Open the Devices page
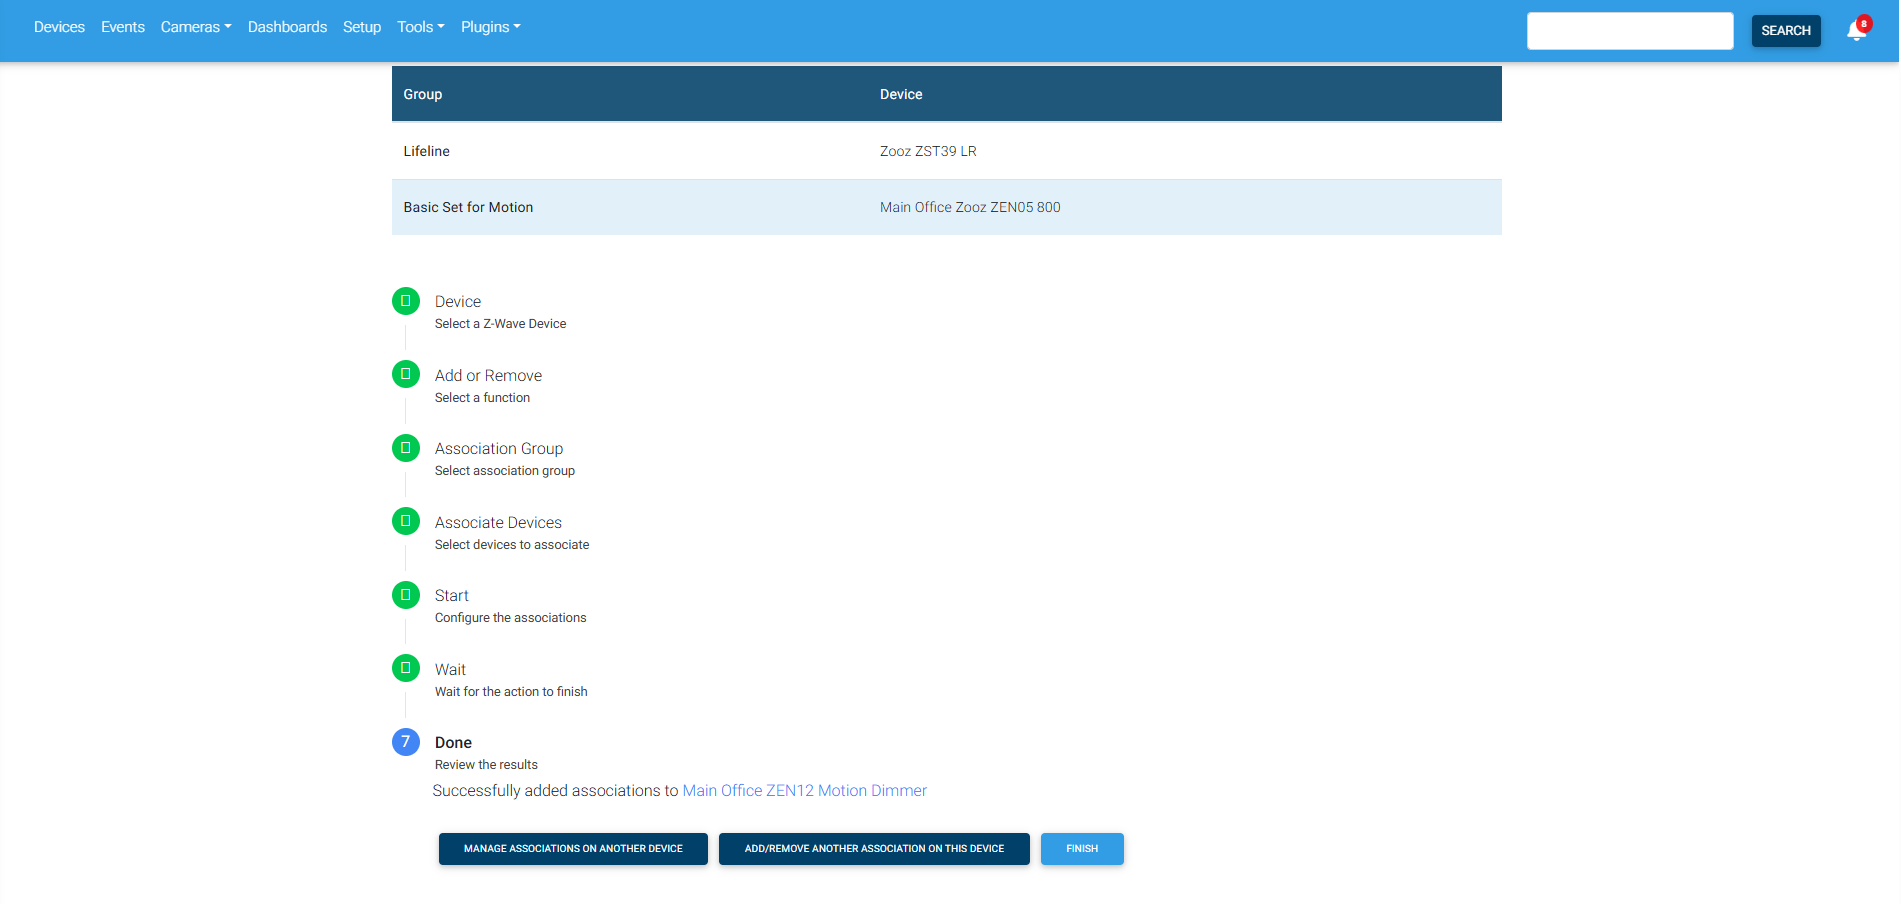The image size is (1901, 904). [x=59, y=27]
